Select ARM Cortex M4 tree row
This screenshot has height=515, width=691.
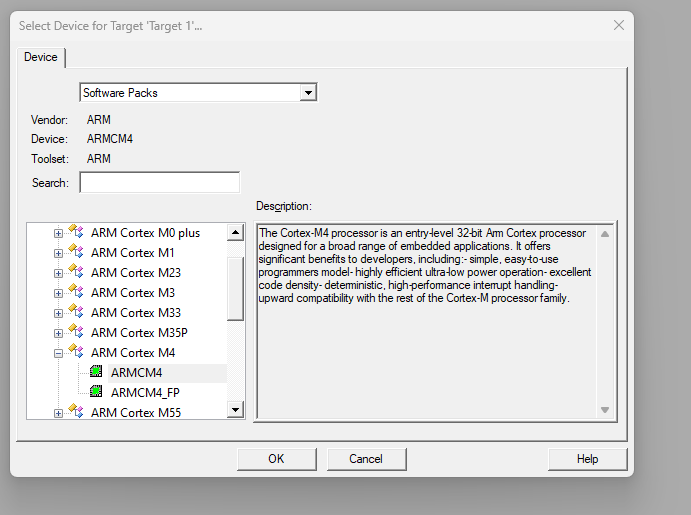133,352
